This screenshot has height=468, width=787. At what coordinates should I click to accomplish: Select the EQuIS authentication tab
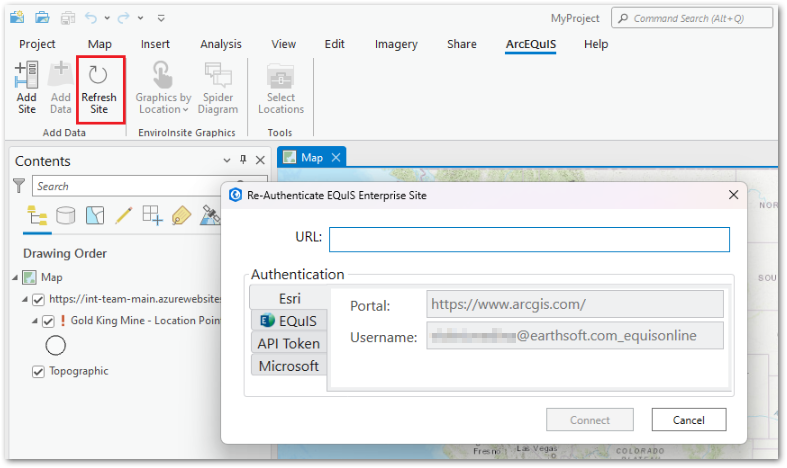point(289,321)
